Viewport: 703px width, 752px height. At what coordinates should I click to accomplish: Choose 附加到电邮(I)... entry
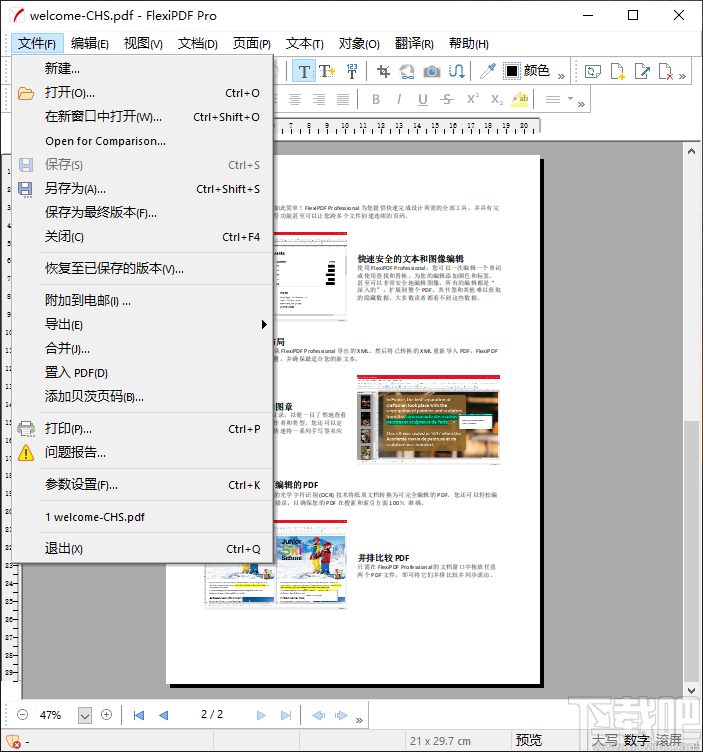[x=142, y=301]
